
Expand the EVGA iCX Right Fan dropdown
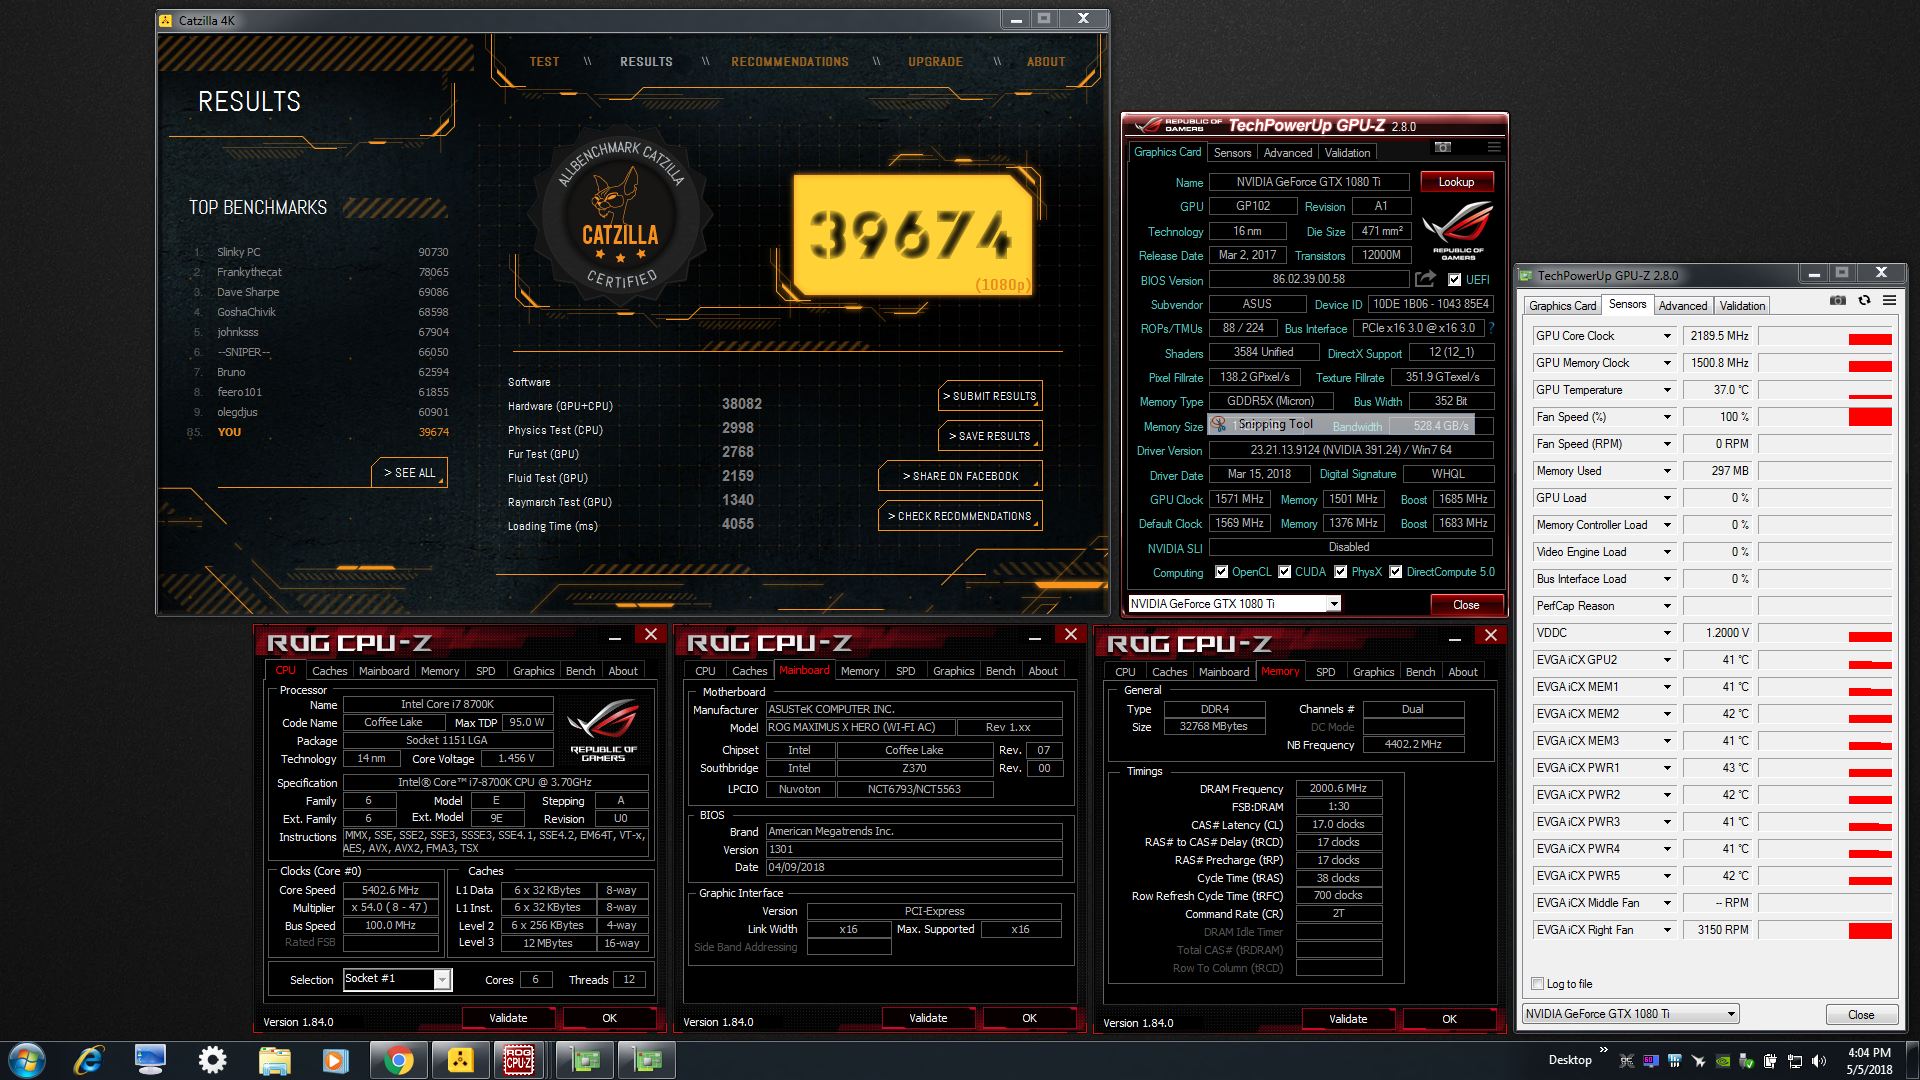coord(1667,930)
